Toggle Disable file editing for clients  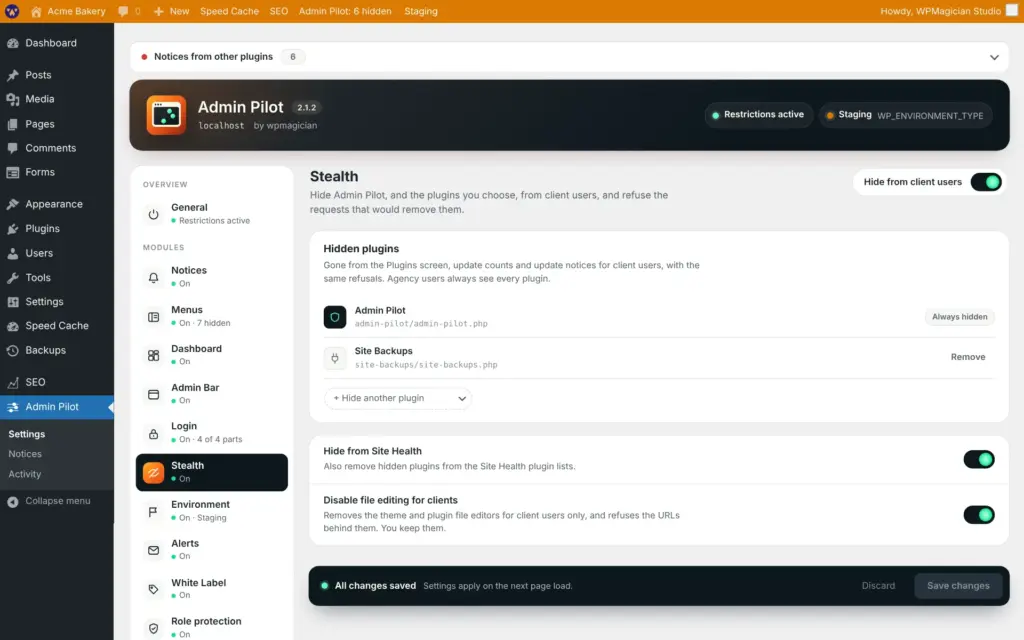pos(978,515)
